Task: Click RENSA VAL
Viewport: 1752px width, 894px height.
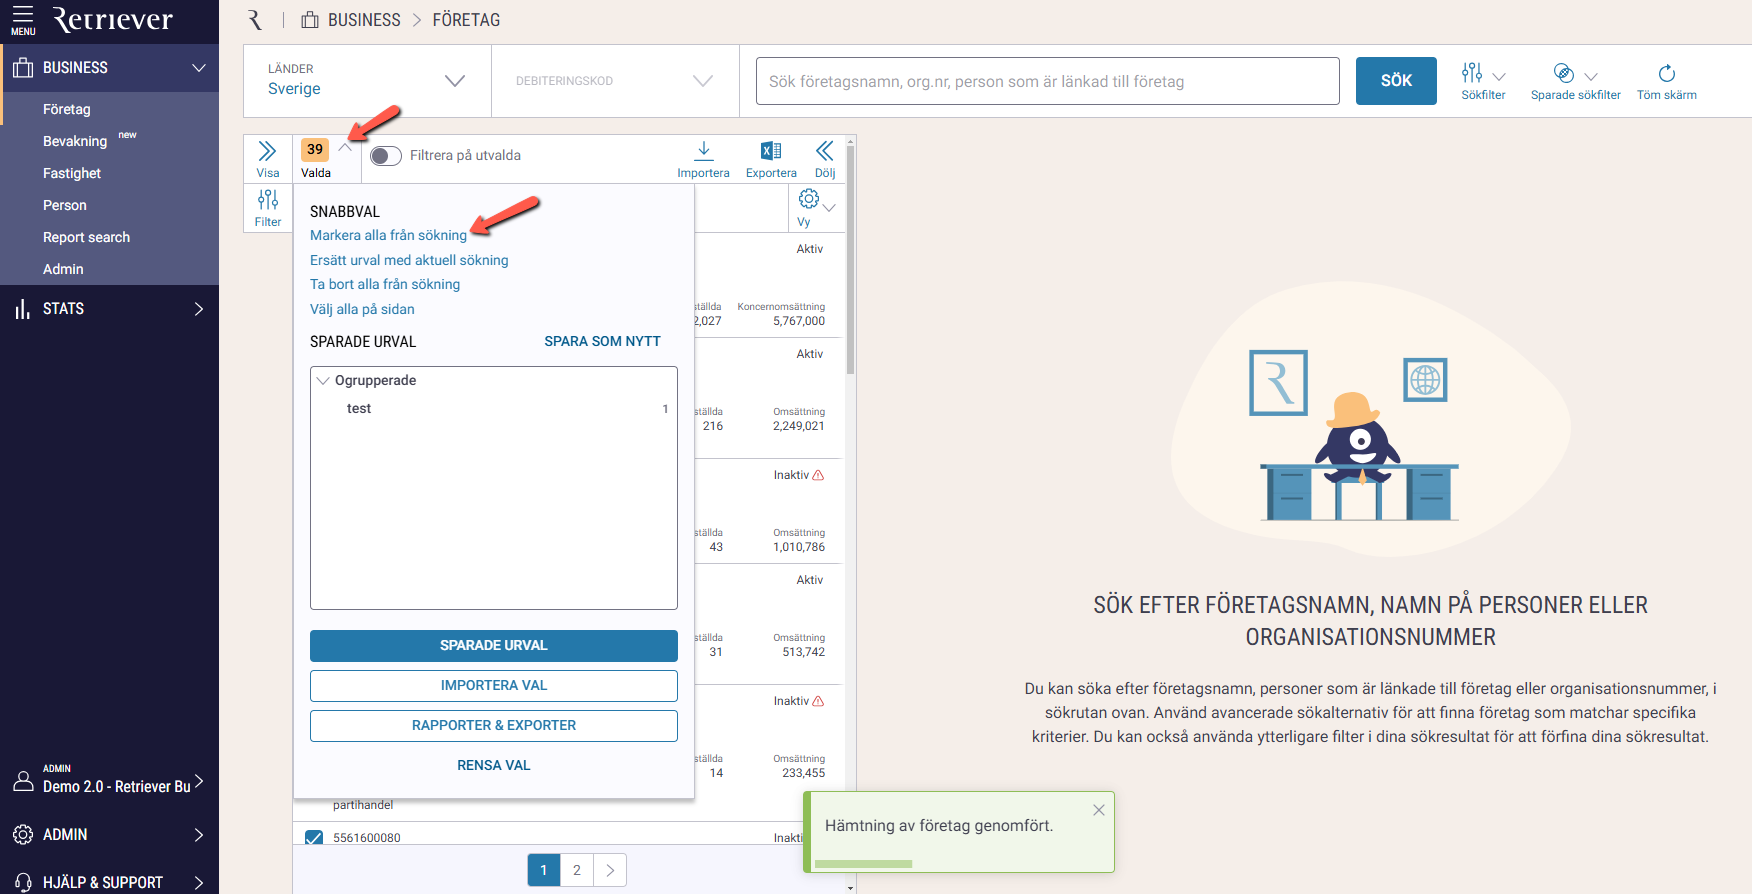Action: click(x=494, y=765)
